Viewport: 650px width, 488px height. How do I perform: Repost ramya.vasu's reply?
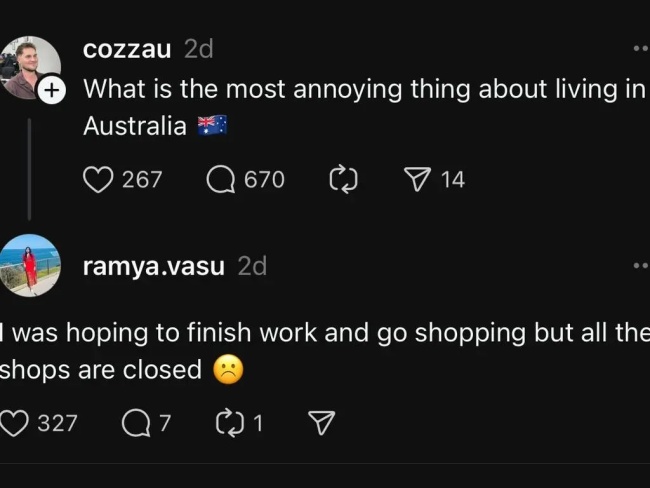230,423
